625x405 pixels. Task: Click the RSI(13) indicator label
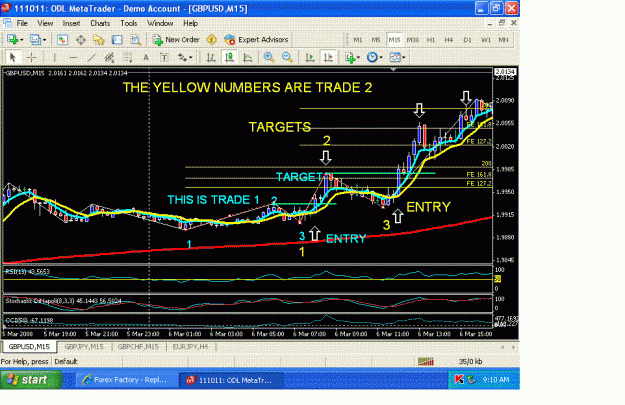pyautogui.click(x=28, y=271)
